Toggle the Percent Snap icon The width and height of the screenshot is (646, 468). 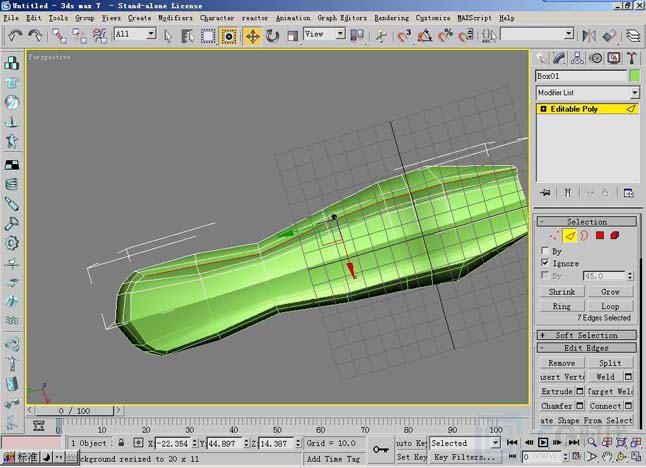pos(445,36)
